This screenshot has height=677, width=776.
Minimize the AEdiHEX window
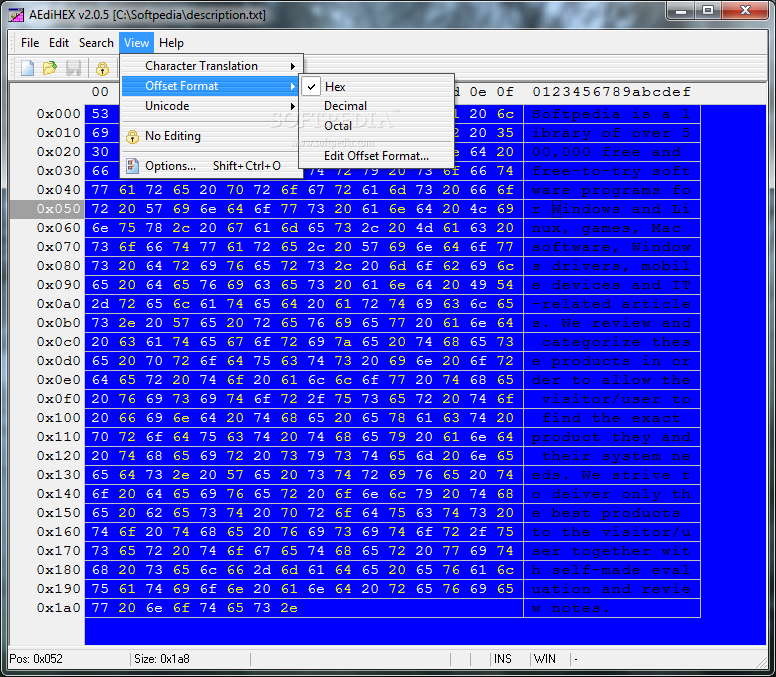681,11
